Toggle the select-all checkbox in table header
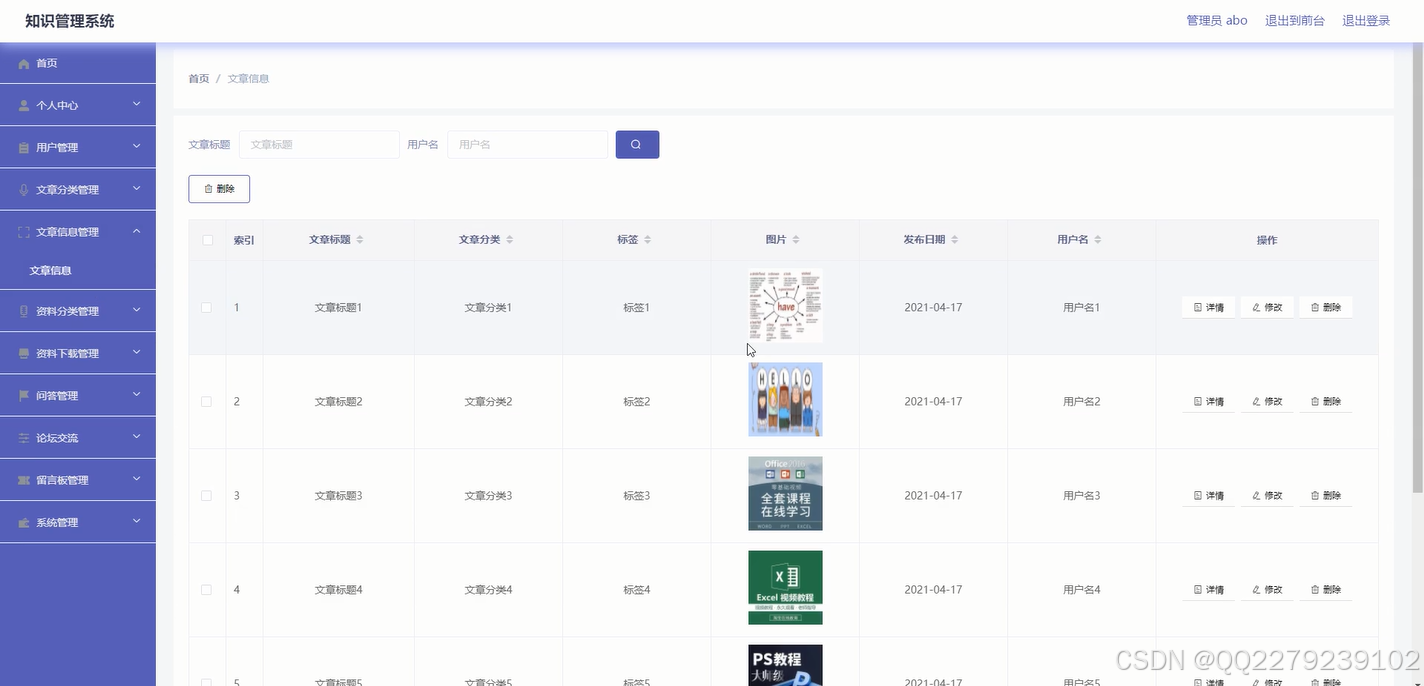Viewport: 1424px width, 686px height. point(207,239)
